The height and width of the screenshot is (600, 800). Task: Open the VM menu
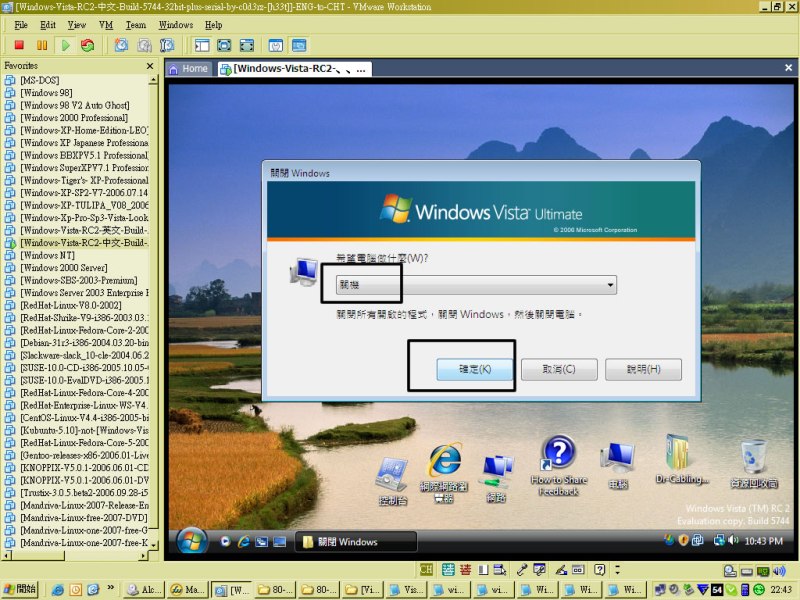106,25
